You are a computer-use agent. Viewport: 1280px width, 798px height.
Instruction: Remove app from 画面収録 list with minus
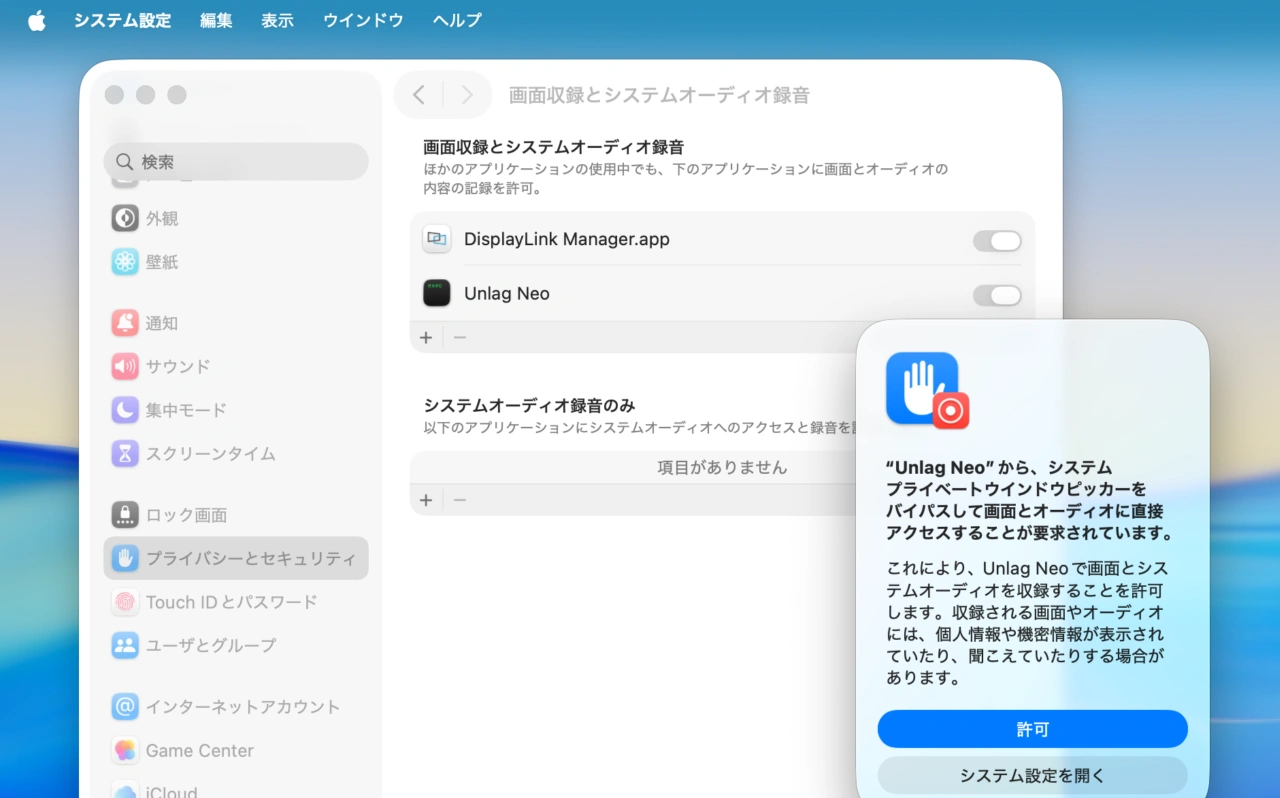460,338
